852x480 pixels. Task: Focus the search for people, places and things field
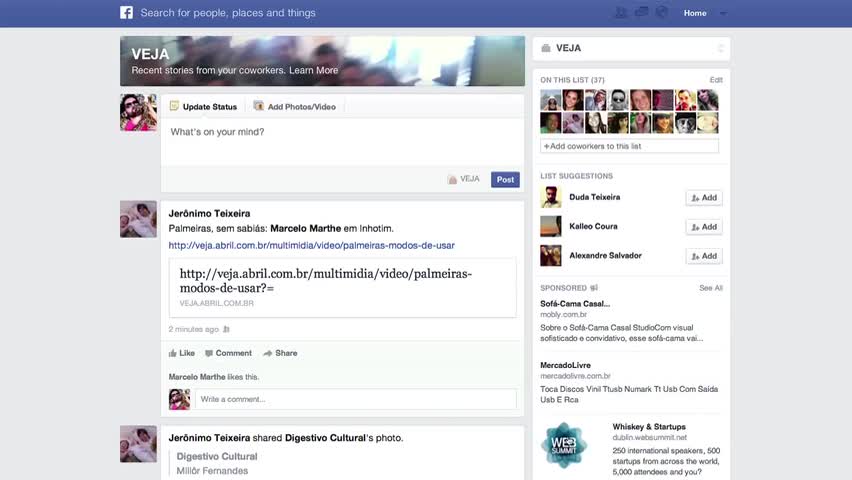coord(228,13)
